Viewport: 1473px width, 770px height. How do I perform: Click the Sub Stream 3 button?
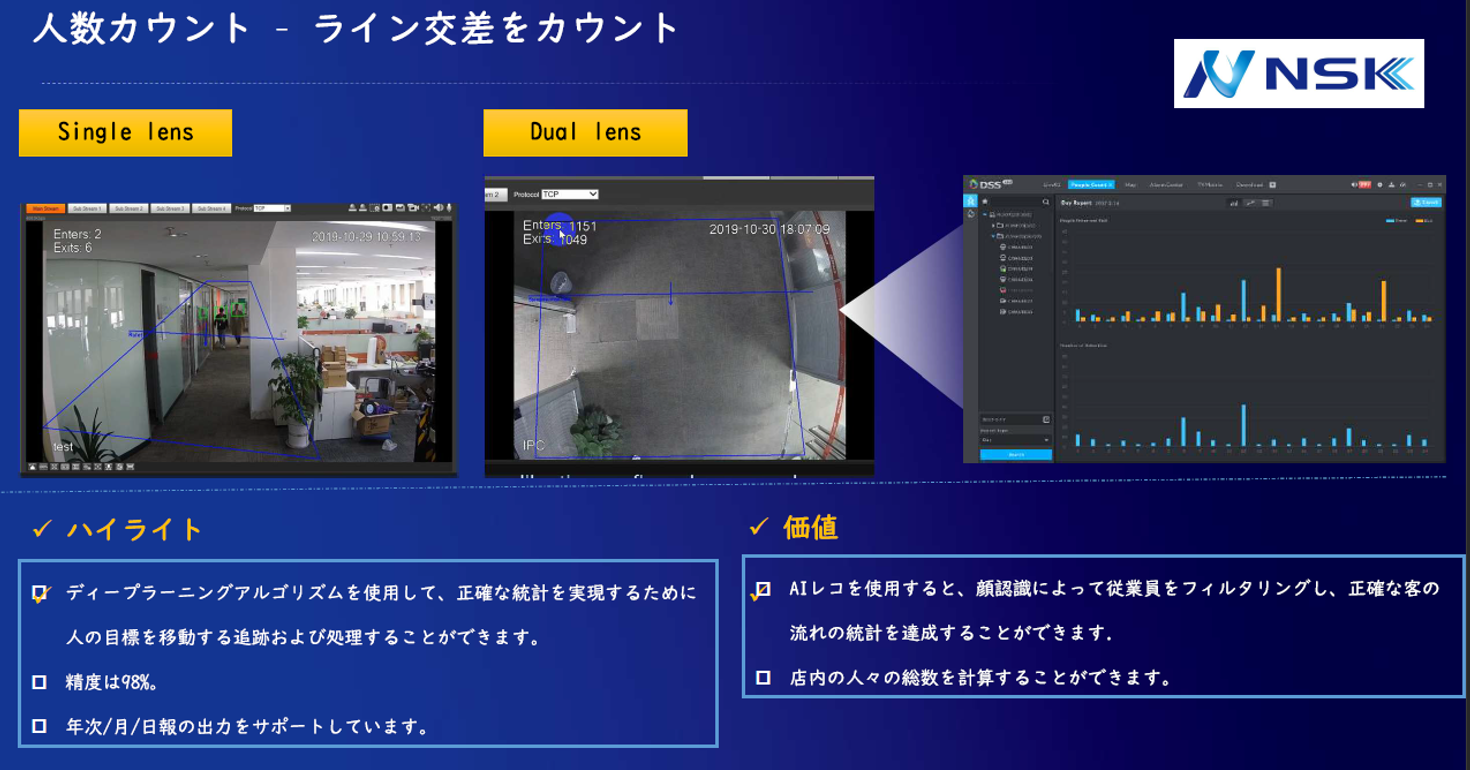(170, 208)
